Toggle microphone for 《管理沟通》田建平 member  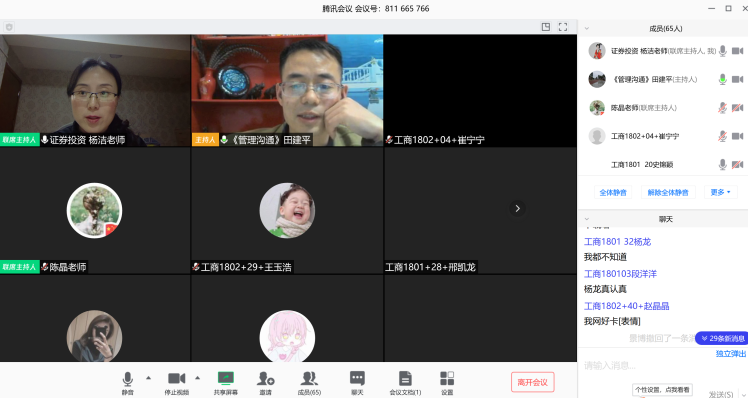point(723,79)
